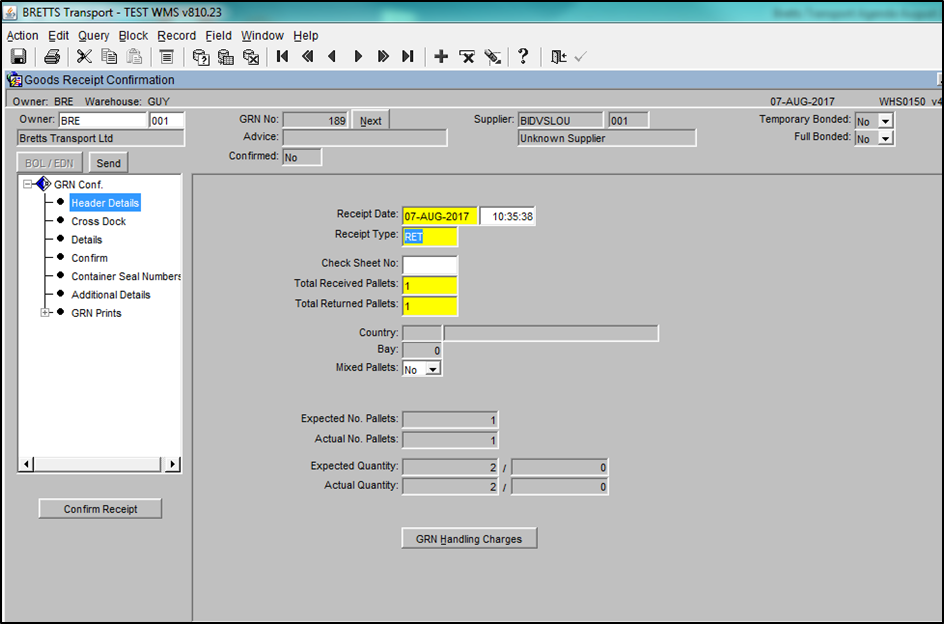Click the Exit door icon
This screenshot has width=944, height=624.
click(559, 57)
